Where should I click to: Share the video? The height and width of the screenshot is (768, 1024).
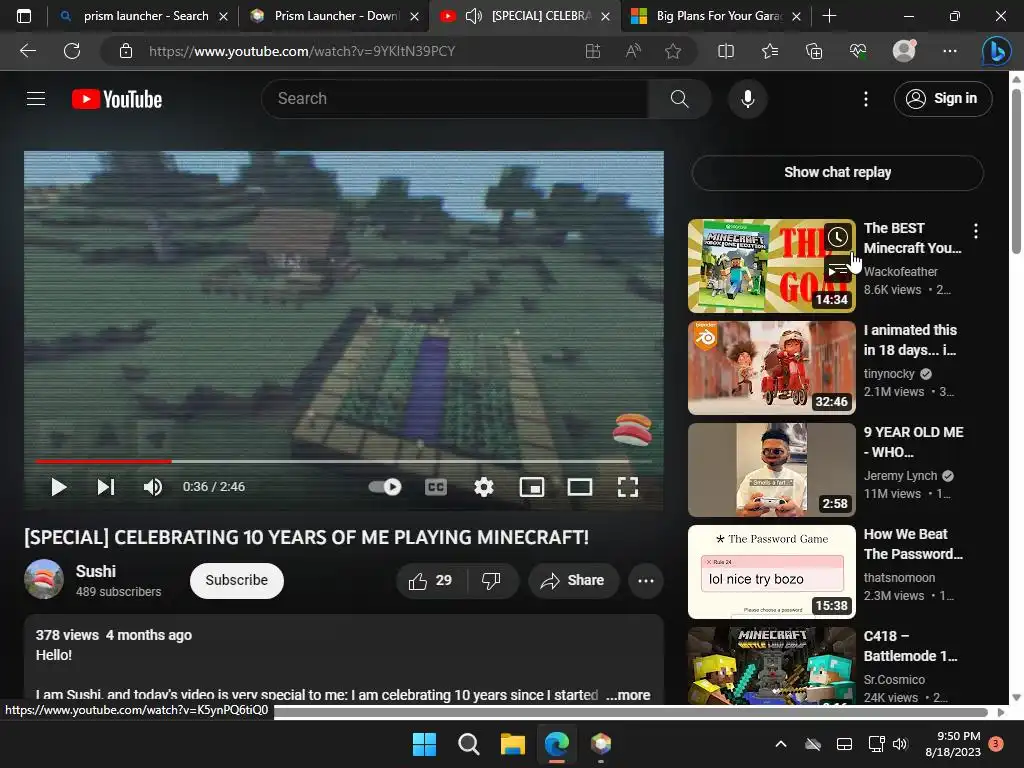tap(573, 581)
